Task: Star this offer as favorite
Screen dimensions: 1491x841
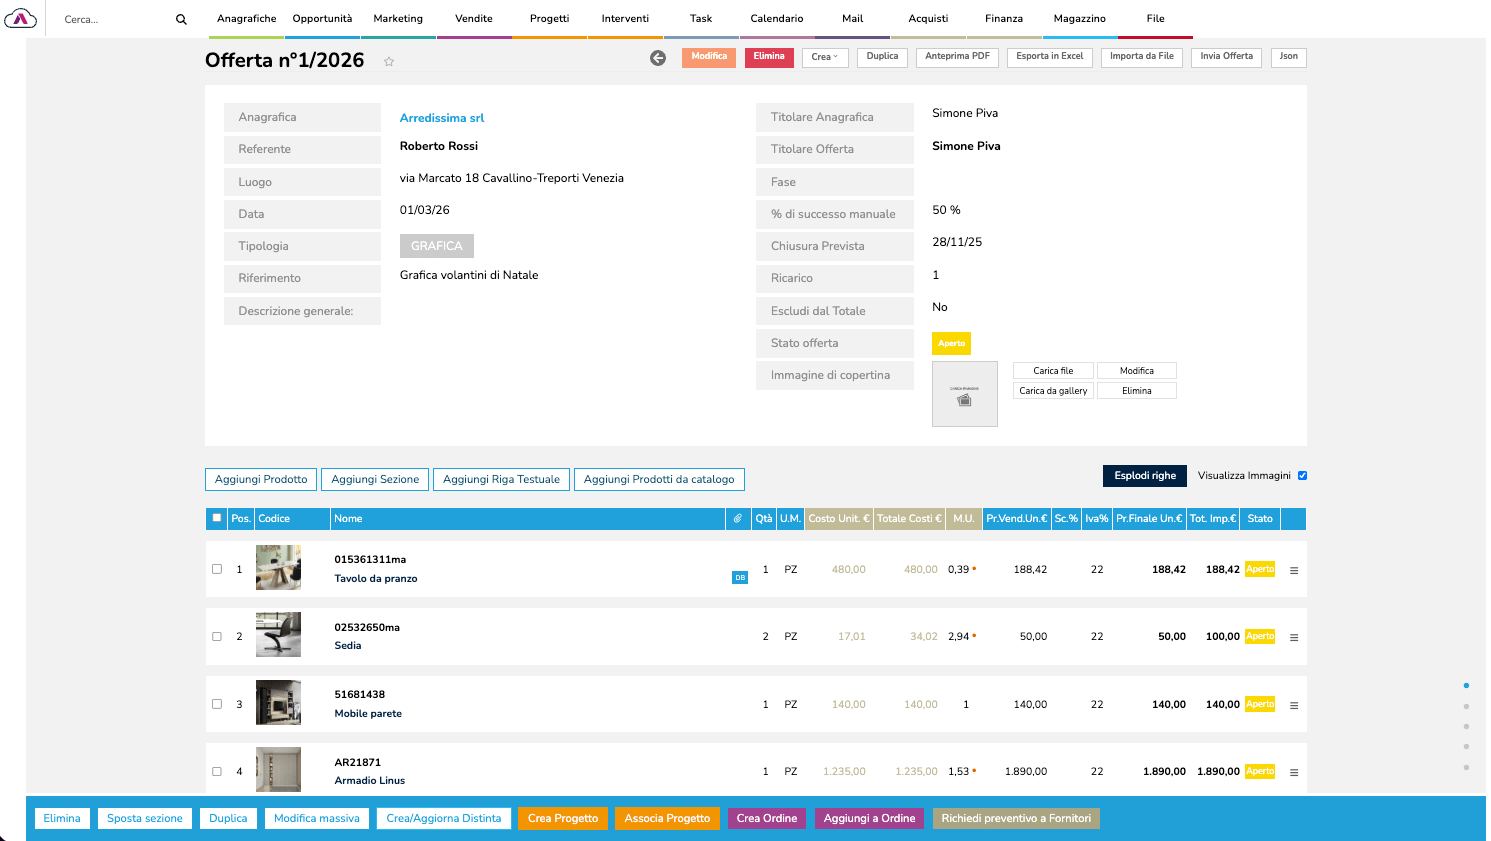Action: coord(389,62)
